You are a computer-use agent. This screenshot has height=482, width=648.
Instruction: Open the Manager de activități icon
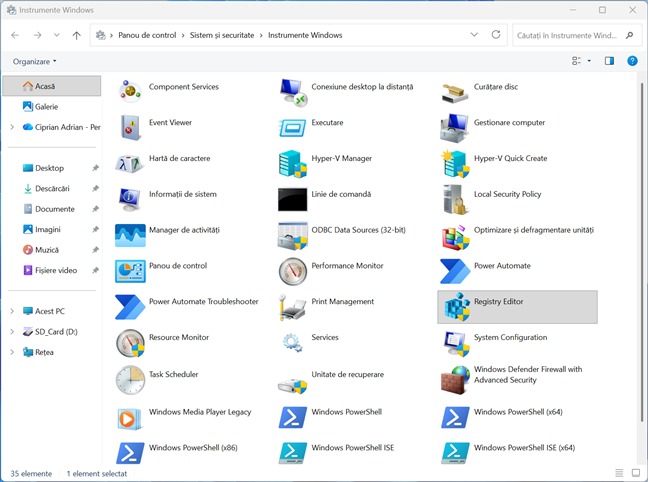pos(130,235)
